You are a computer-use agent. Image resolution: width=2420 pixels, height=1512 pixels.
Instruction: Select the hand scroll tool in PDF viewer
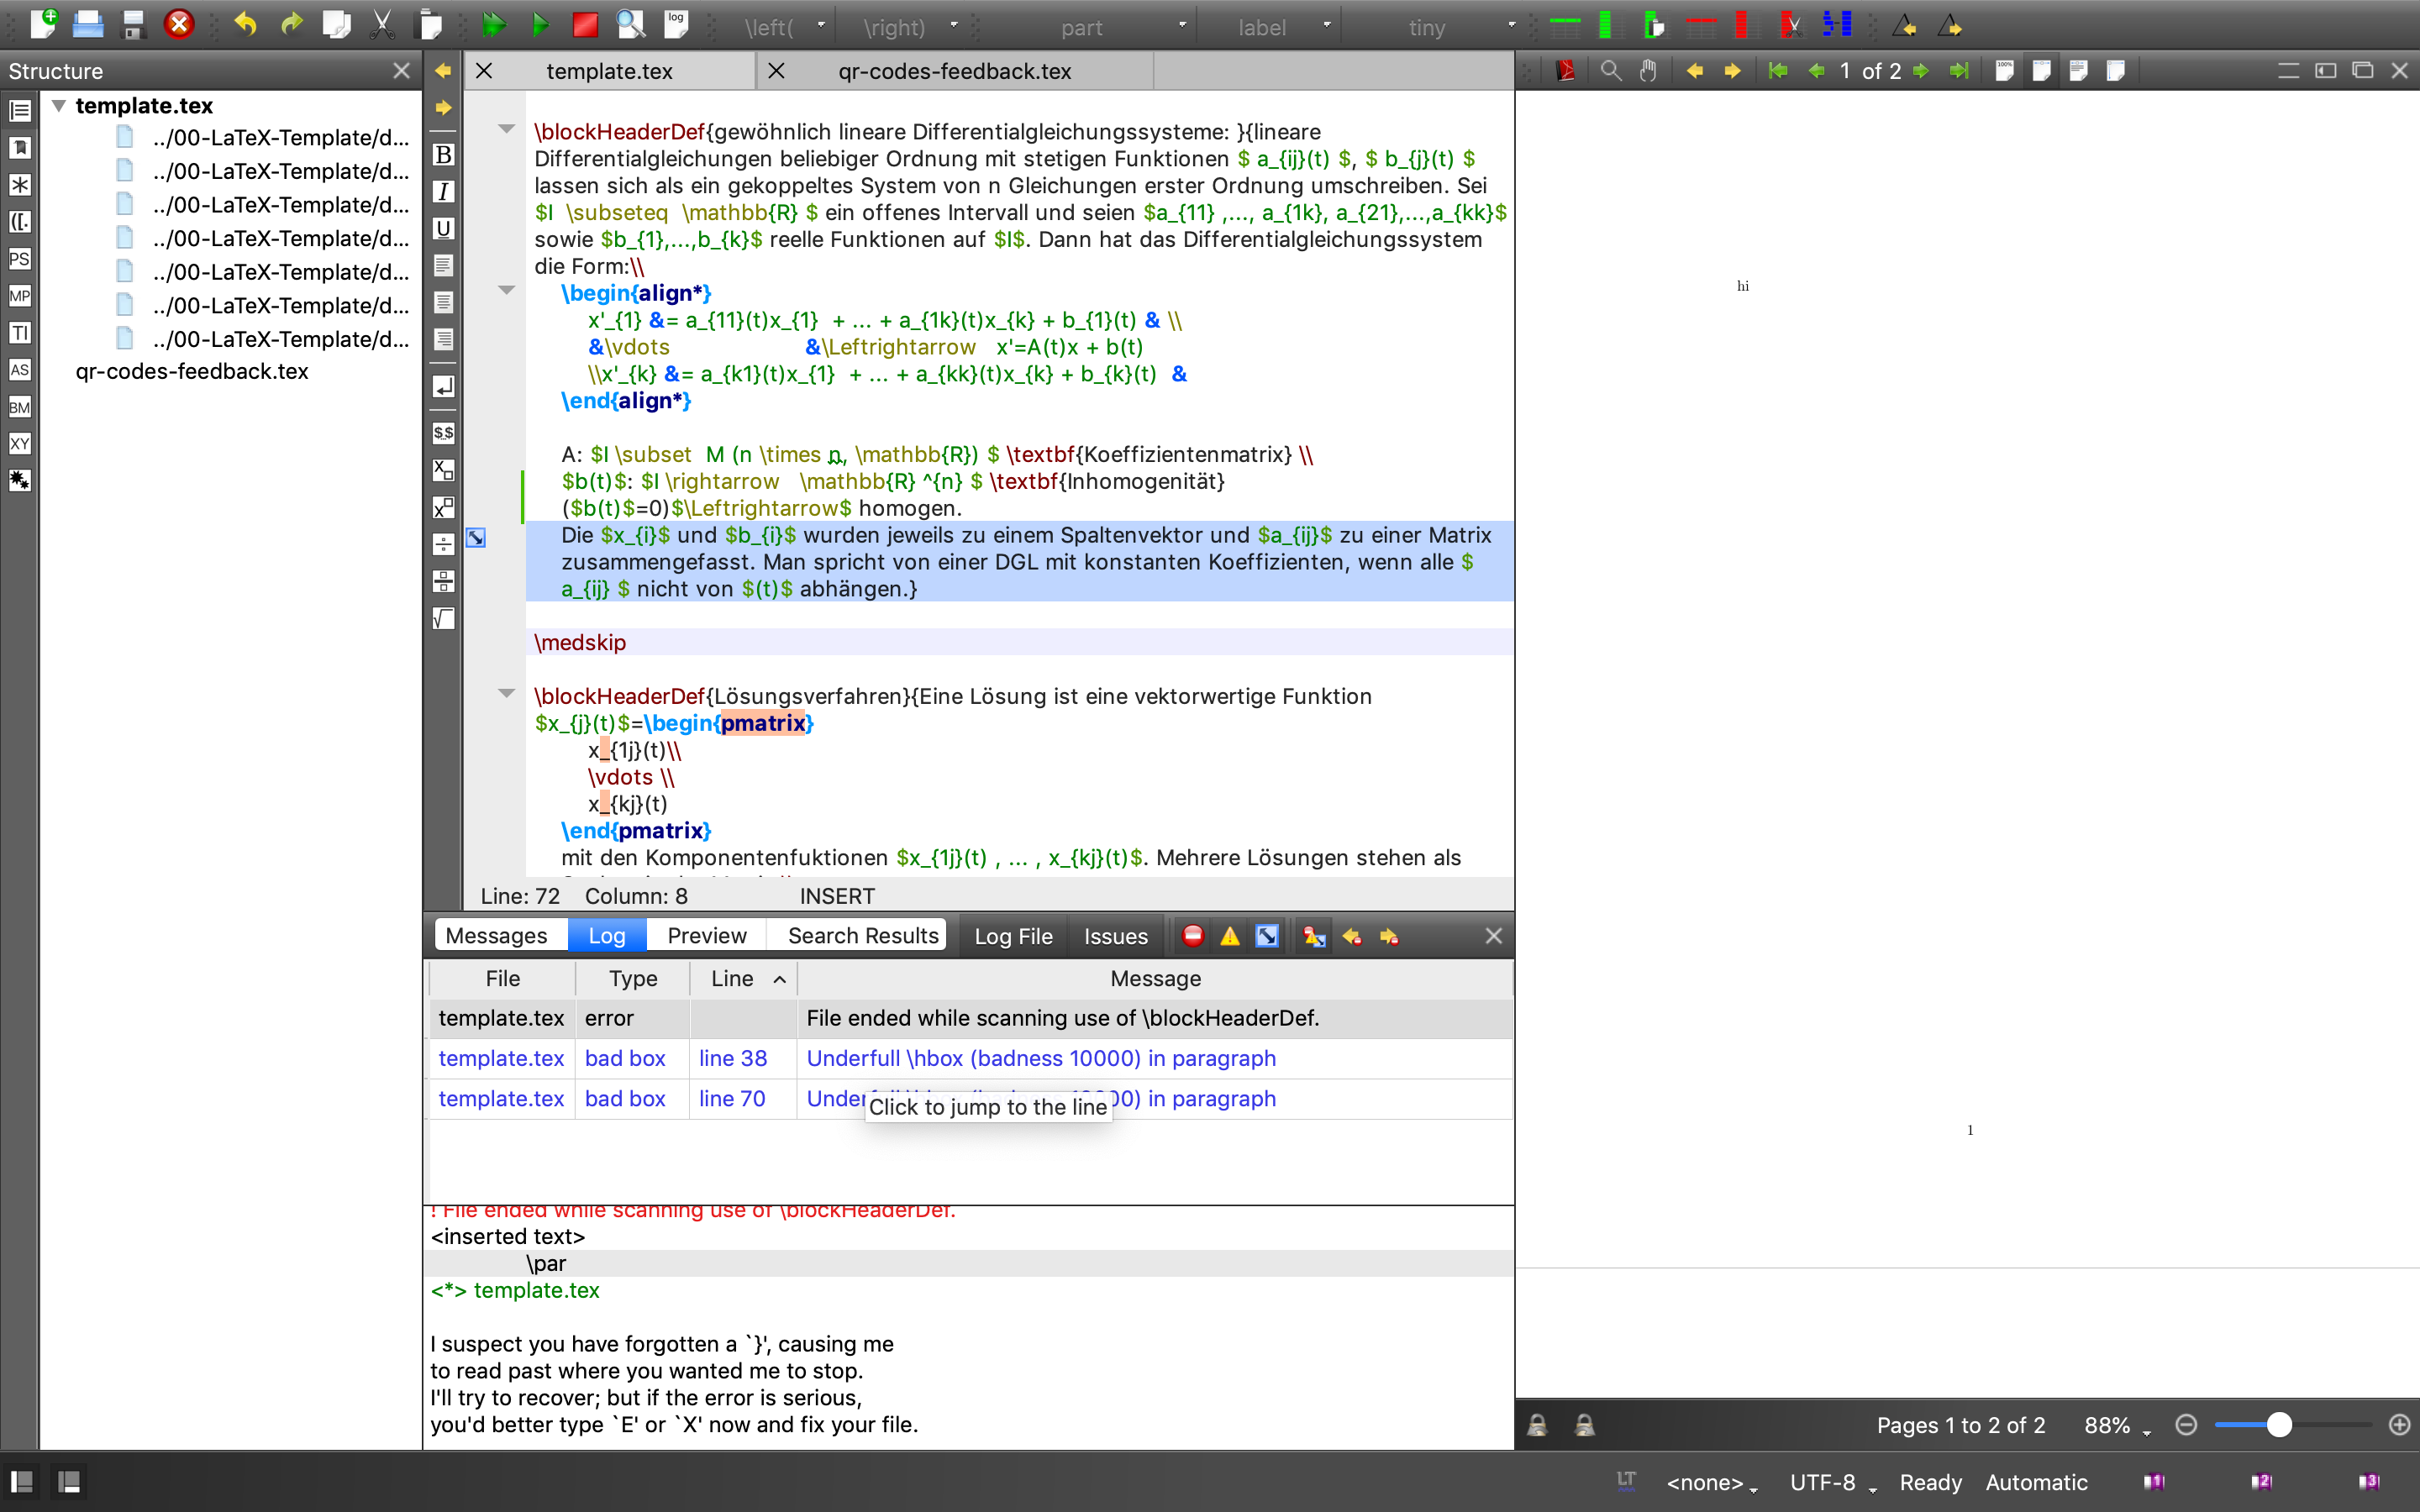tap(1648, 71)
